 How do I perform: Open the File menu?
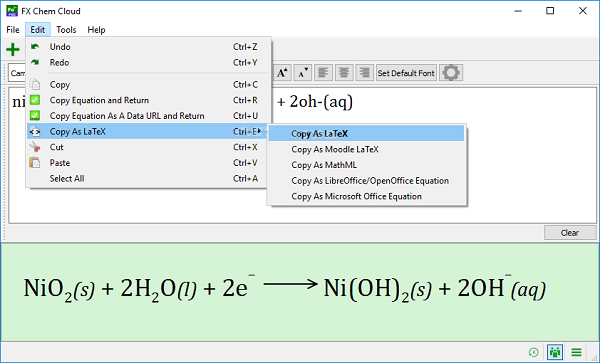tap(13, 29)
